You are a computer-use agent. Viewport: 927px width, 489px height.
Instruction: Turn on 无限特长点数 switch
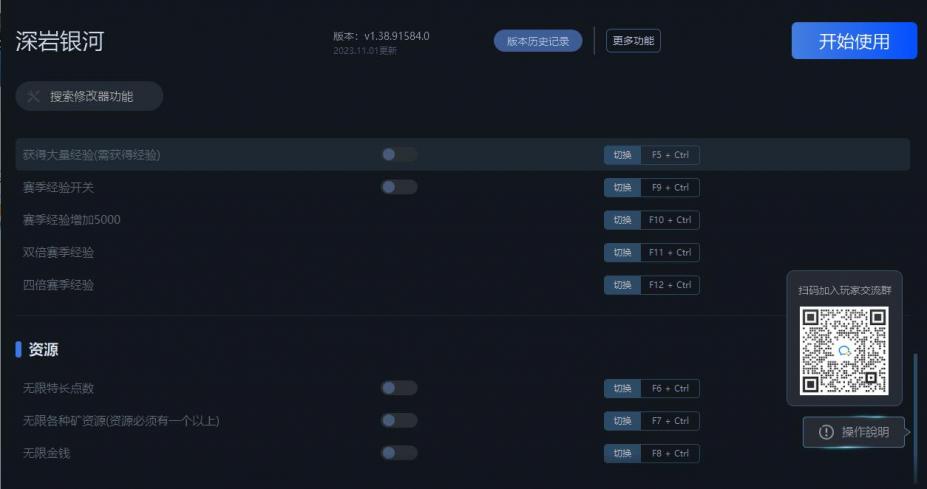(399, 388)
